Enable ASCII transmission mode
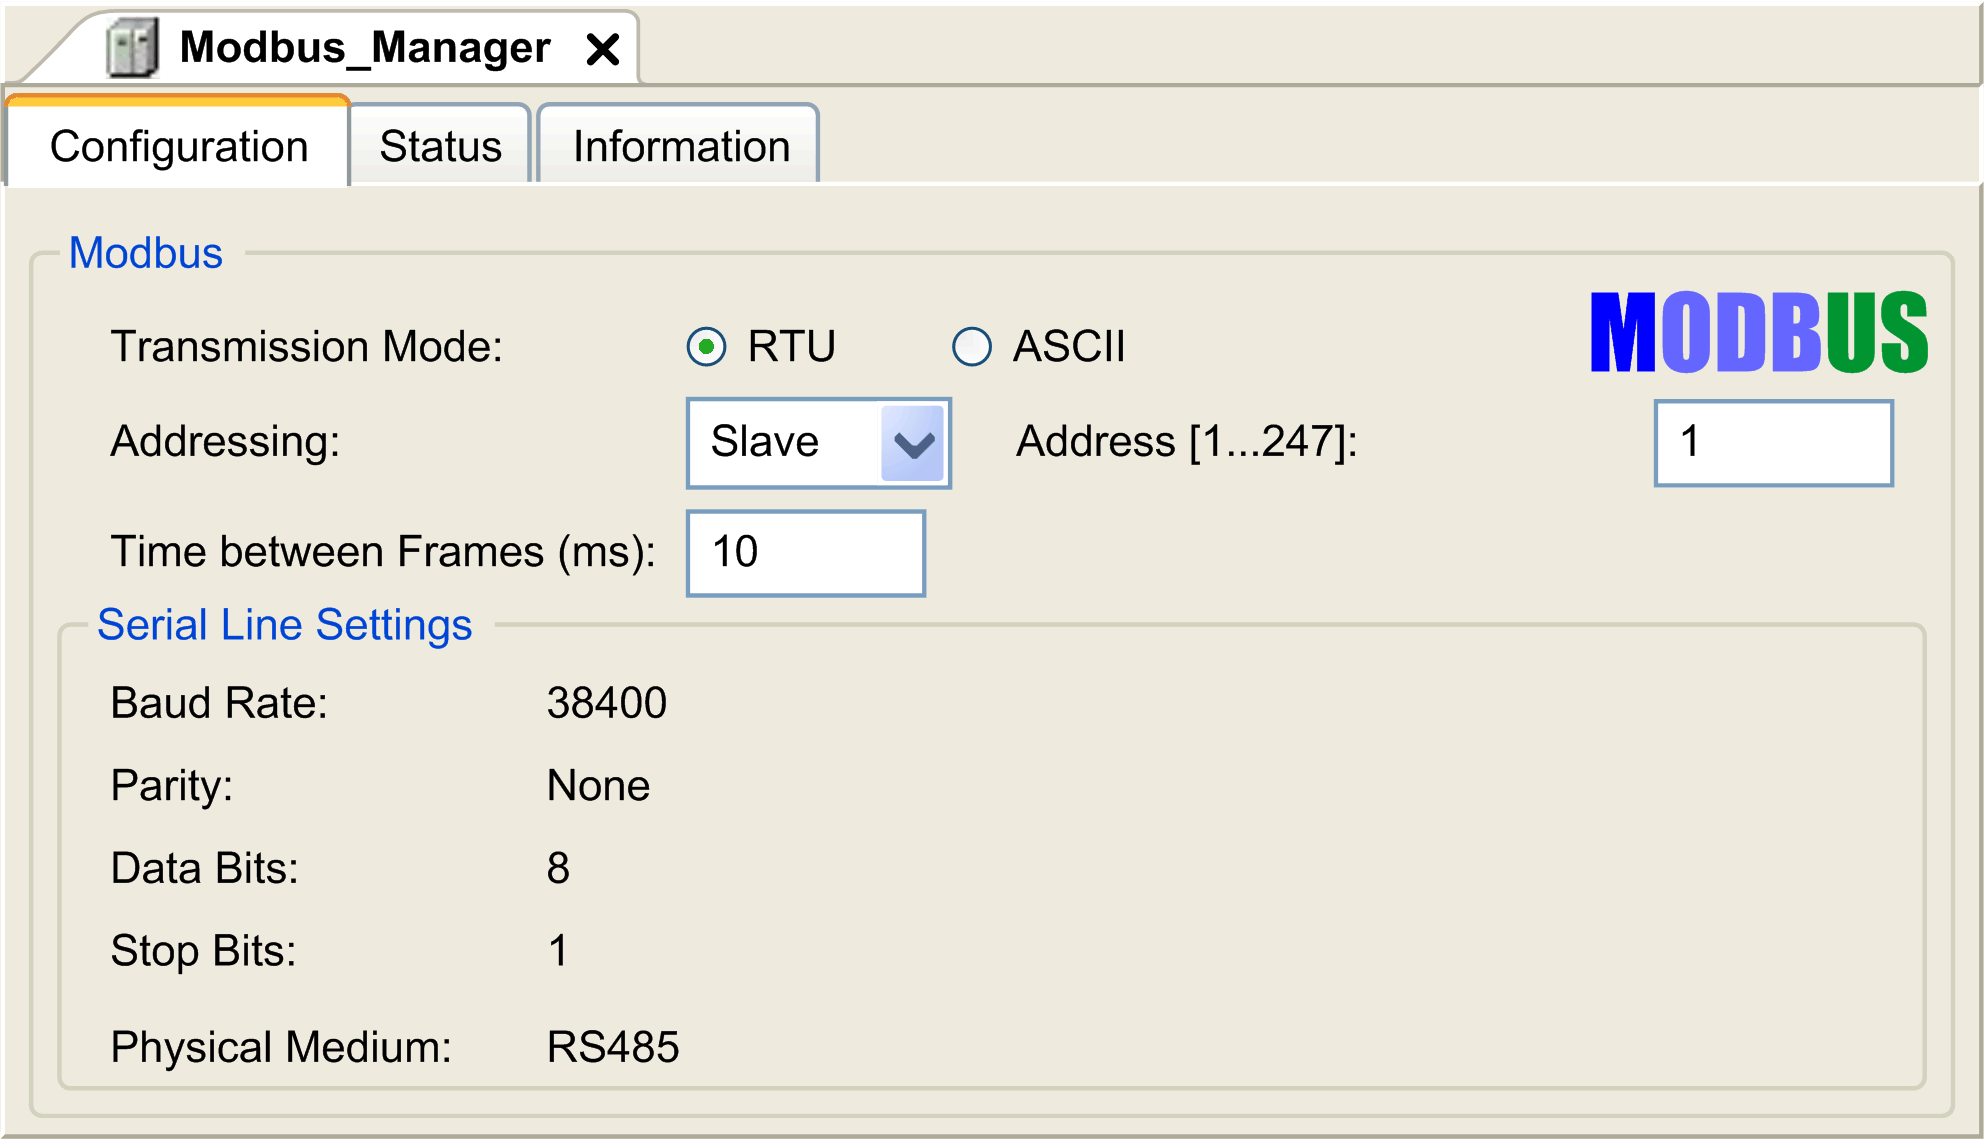This screenshot has width=1984, height=1140. 971,347
